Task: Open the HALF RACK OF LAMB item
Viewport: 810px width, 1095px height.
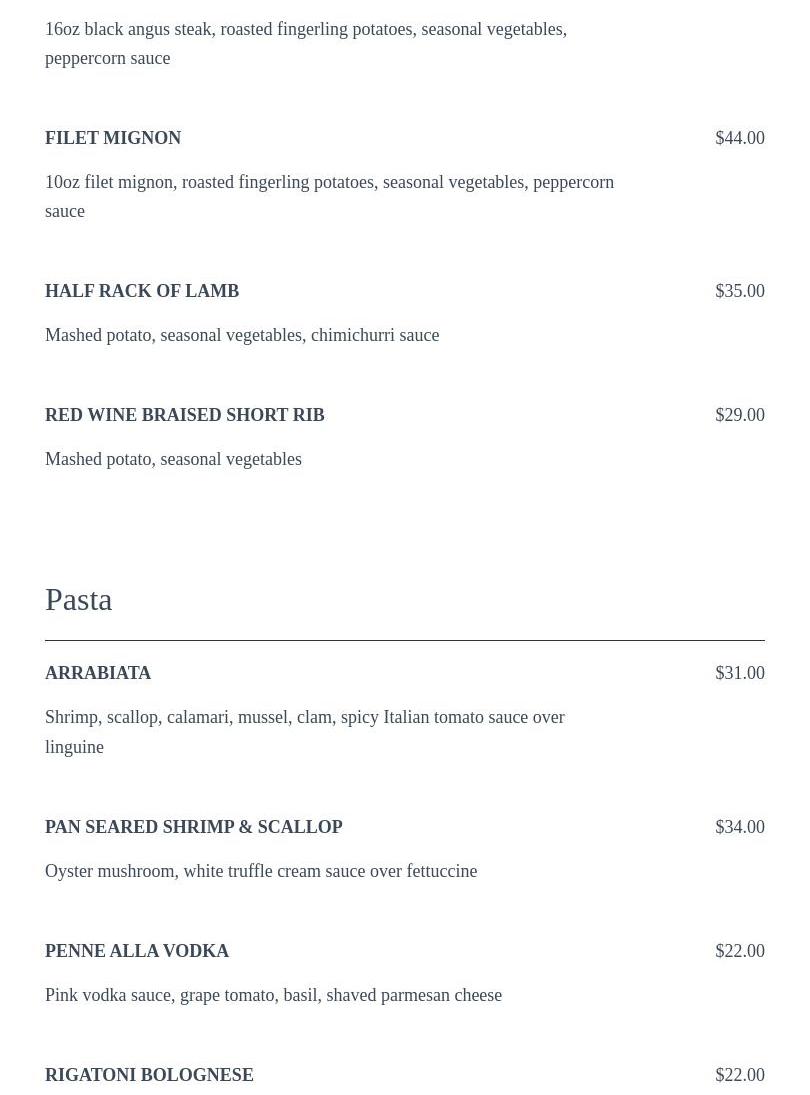Action: click(x=142, y=291)
